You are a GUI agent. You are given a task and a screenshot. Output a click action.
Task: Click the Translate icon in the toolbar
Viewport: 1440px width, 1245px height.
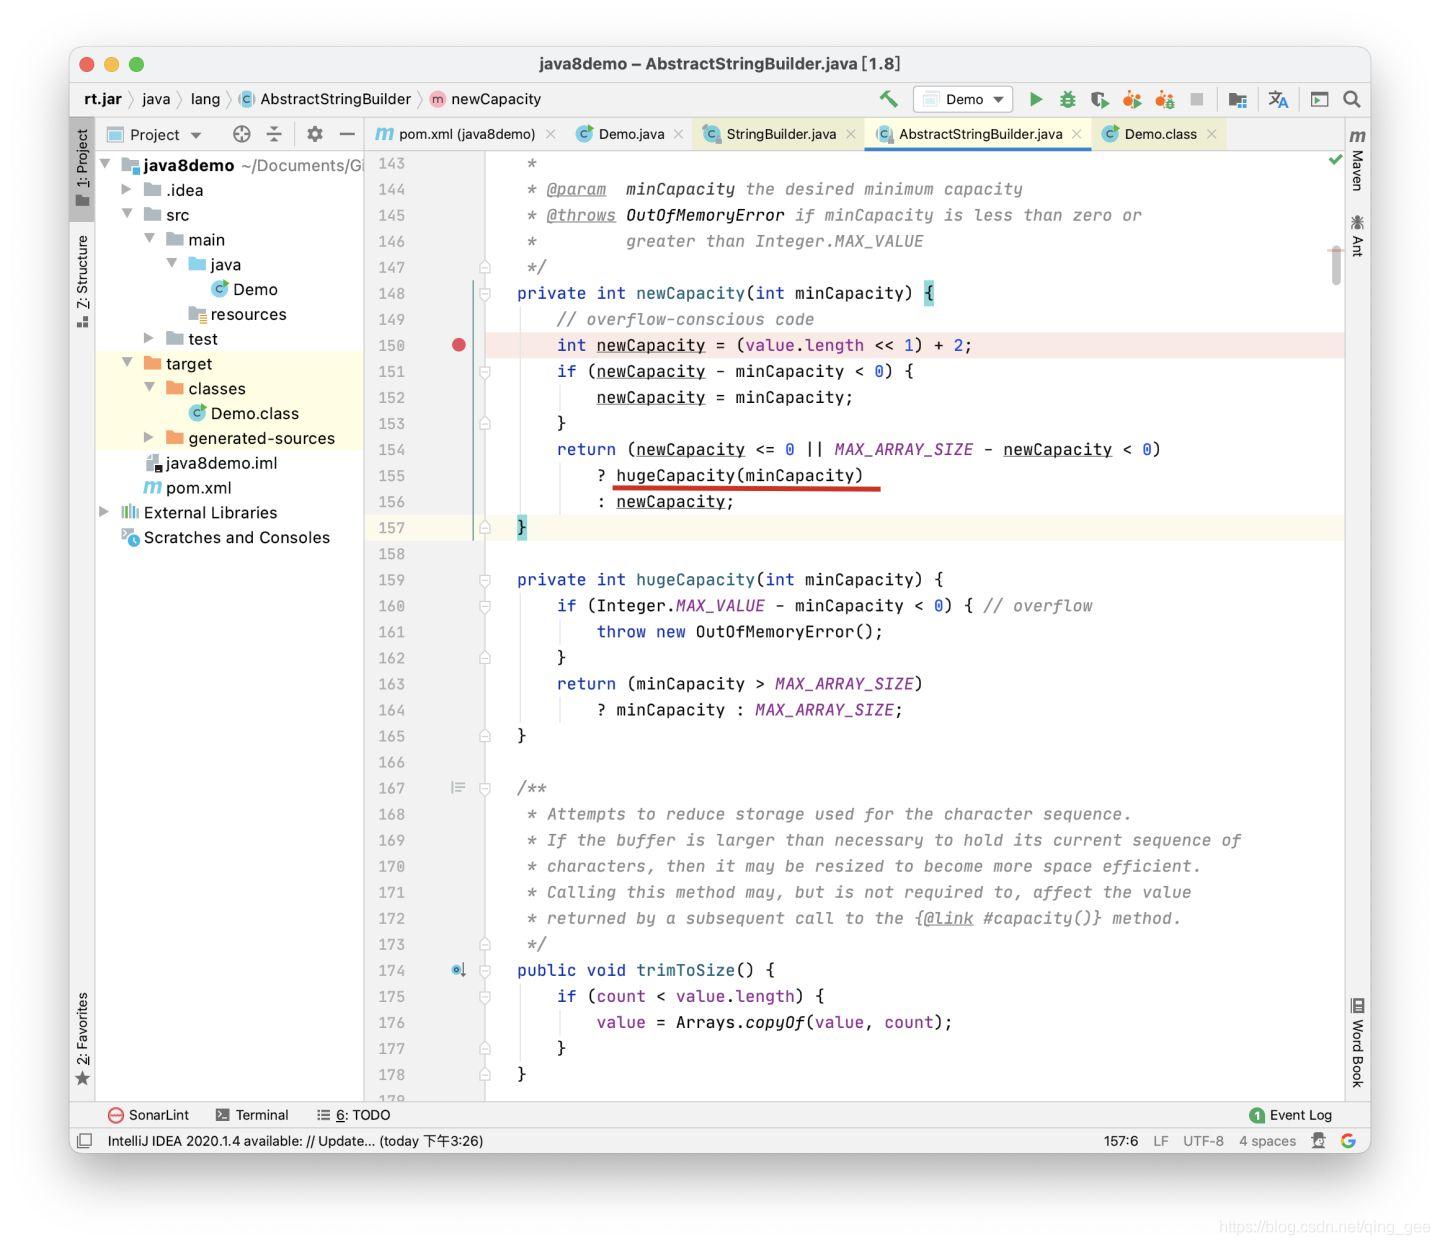coord(1278,99)
